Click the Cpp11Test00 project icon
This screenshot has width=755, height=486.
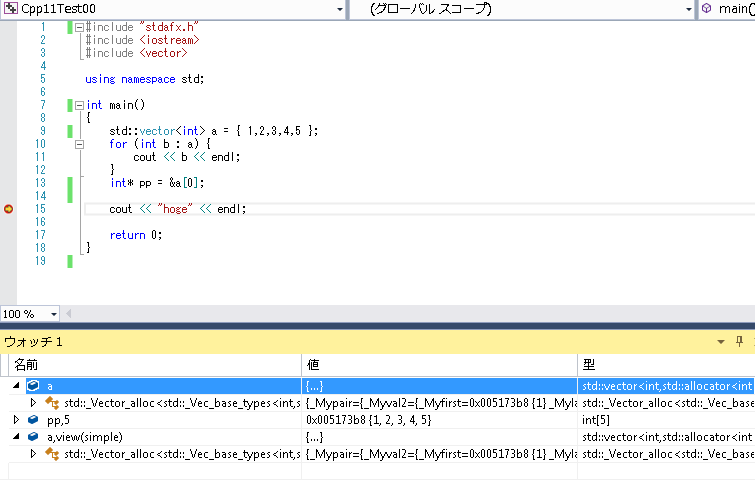pos(11,8)
